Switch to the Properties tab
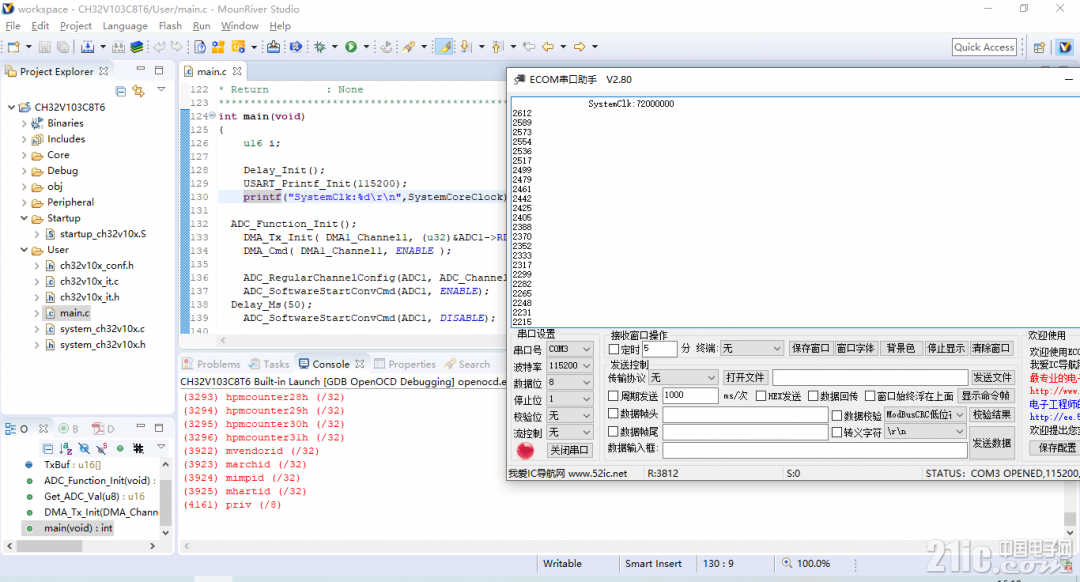The image size is (1080, 582). coord(405,364)
